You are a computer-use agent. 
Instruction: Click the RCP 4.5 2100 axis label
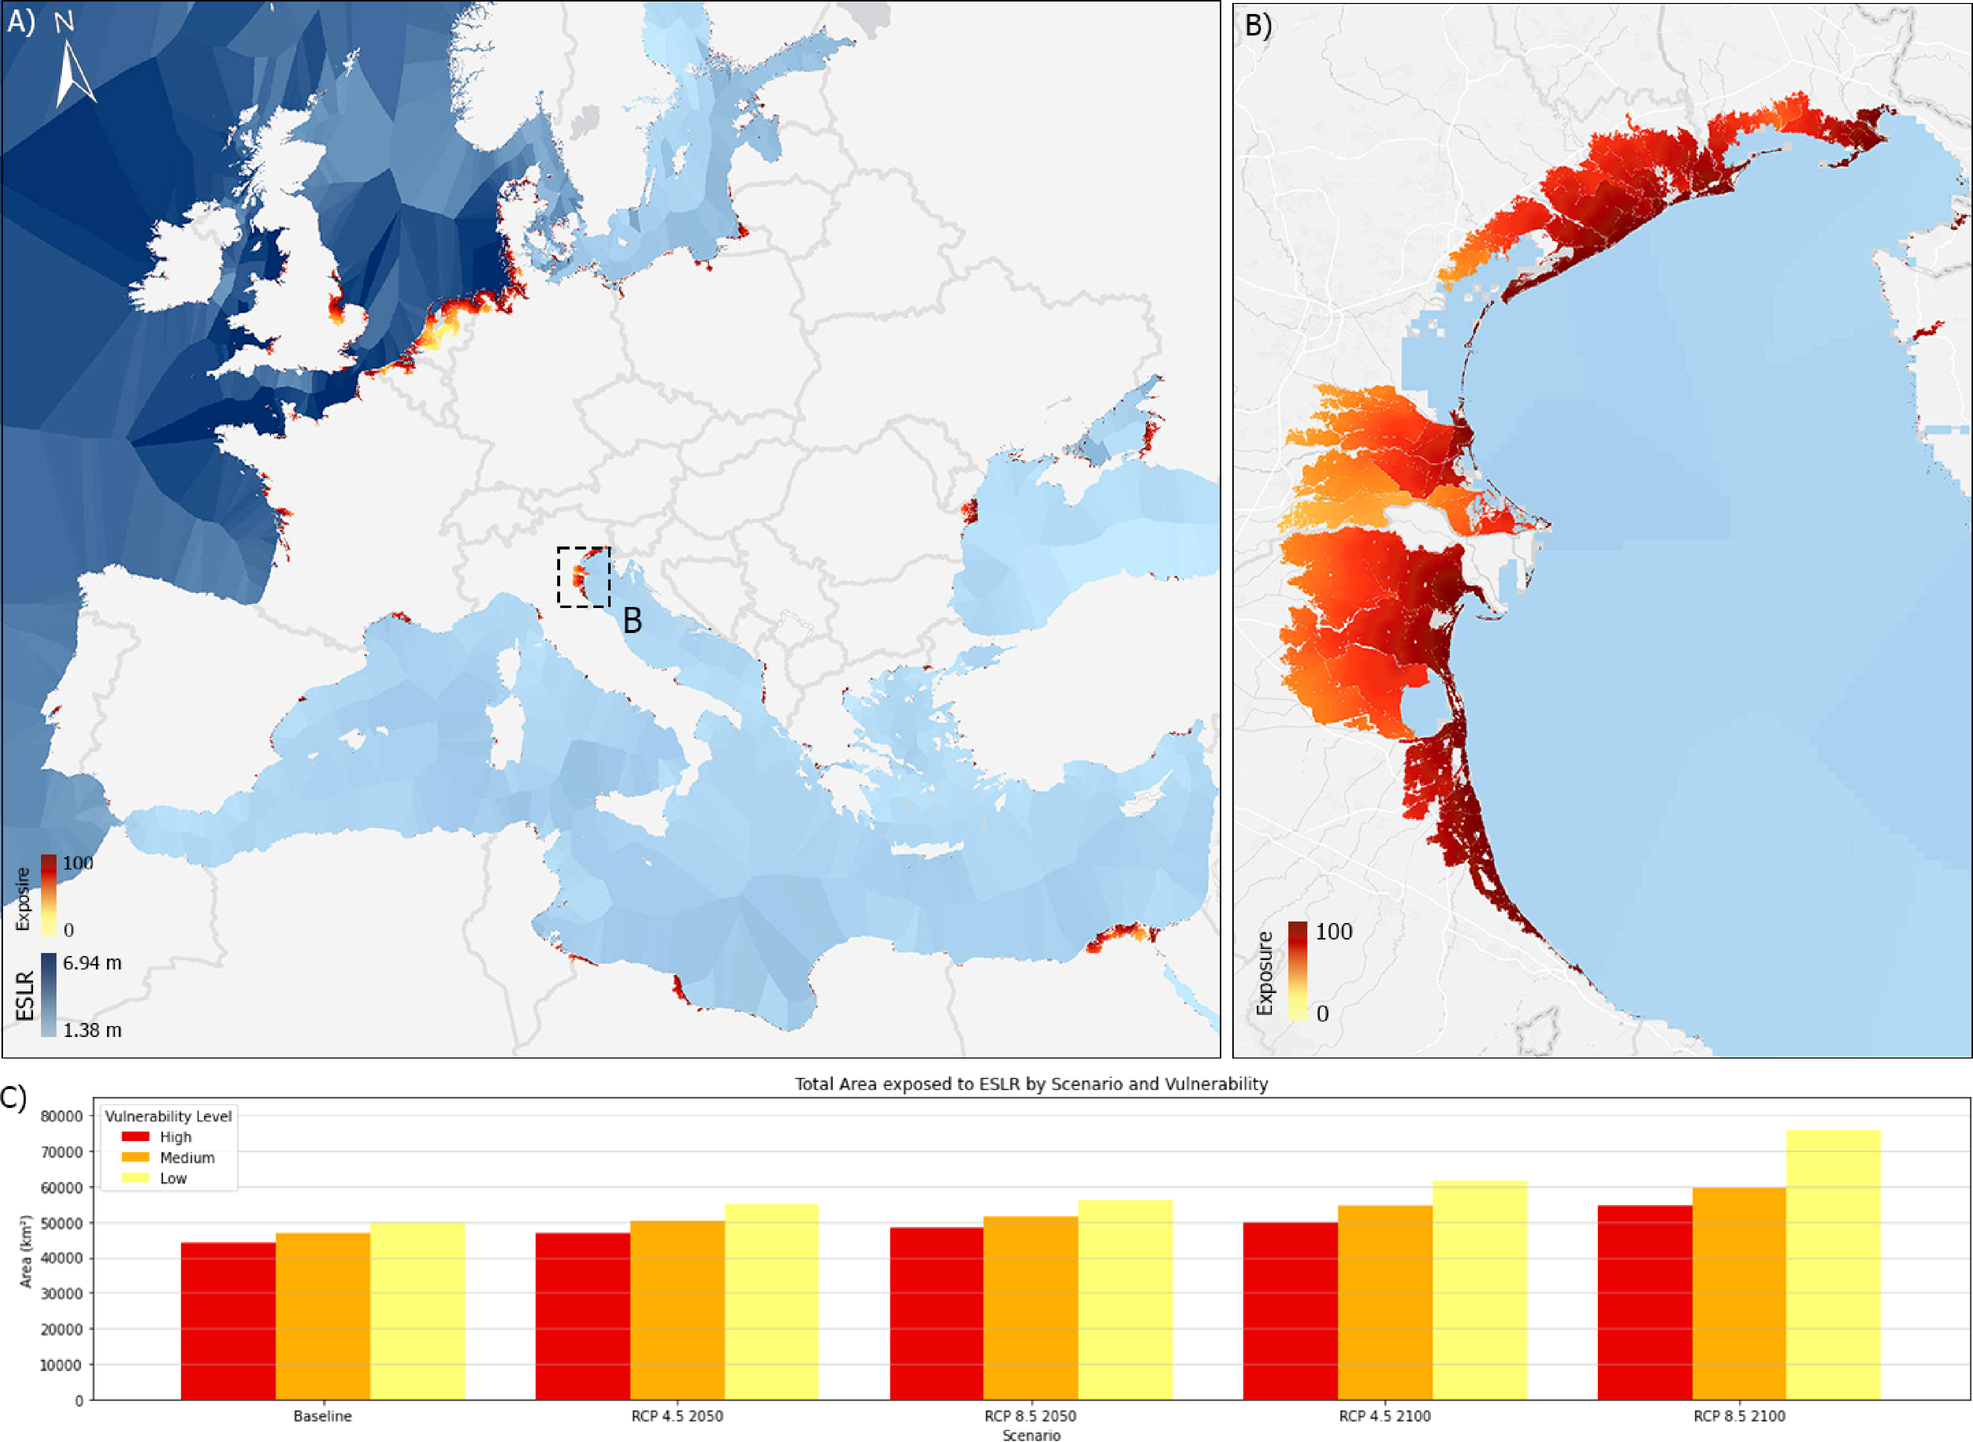[x=1384, y=1416]
